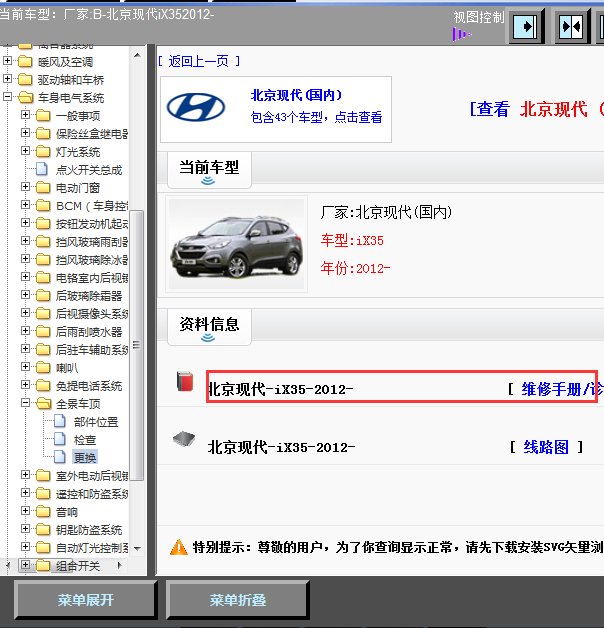This screenshot has width=604, height=628.
Task: Click the 查看 北京现代 link at right
Action: coord(537,109)
